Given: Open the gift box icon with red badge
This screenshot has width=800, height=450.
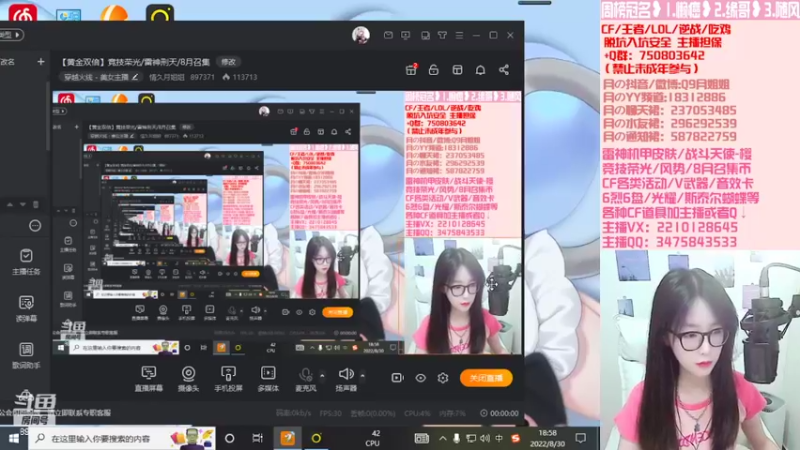Looking at the screenshot, I should pos(411,70).
